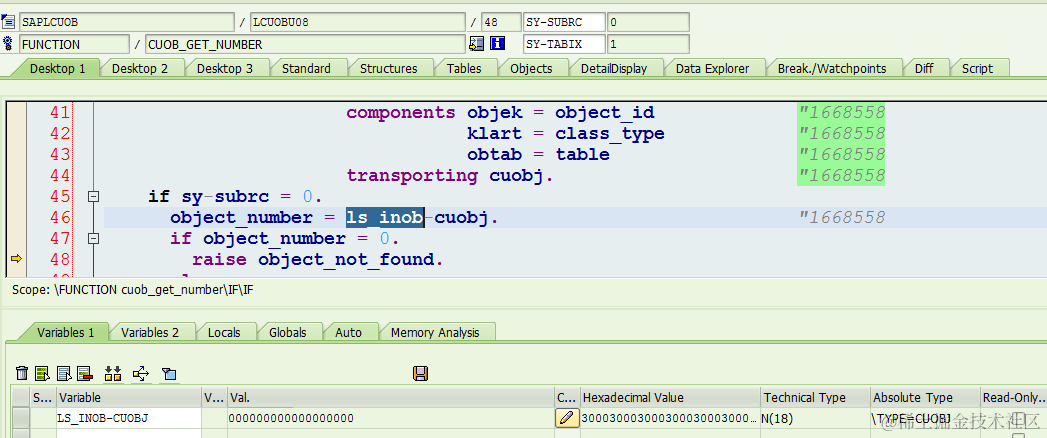Image resolution: width=1047 pixels, height=438 pixels.
Task: Click the list icon with red minus
Action: [x=84, y=373]
